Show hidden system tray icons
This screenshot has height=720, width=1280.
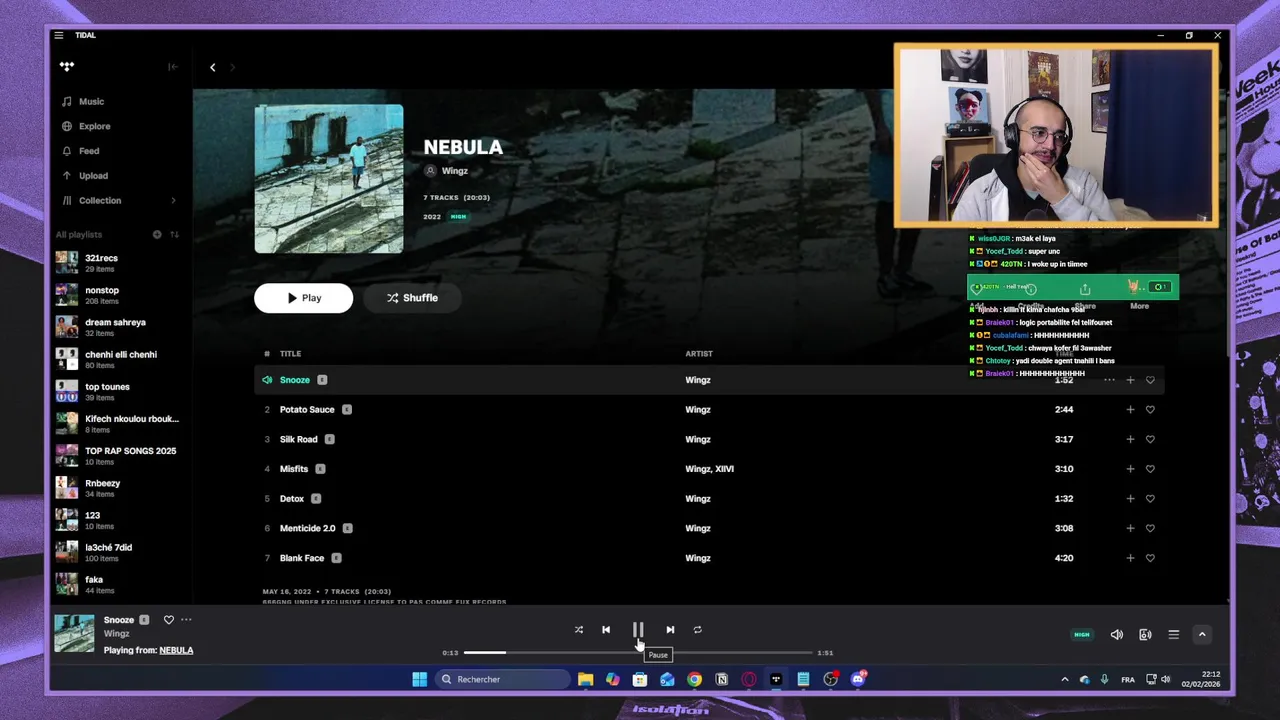[1064, 679]
